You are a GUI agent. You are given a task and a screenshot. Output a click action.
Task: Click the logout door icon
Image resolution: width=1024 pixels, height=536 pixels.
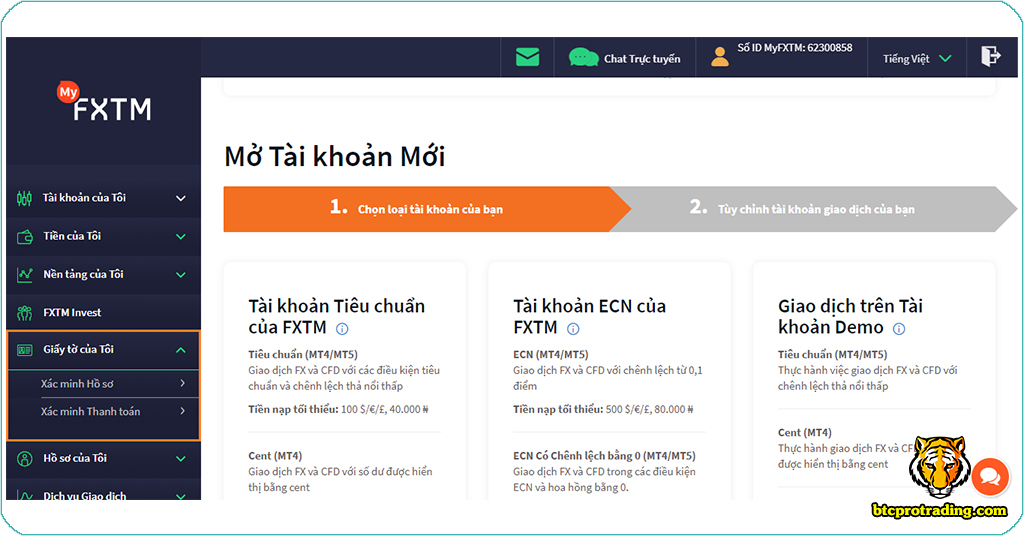(x=991, y=56)
